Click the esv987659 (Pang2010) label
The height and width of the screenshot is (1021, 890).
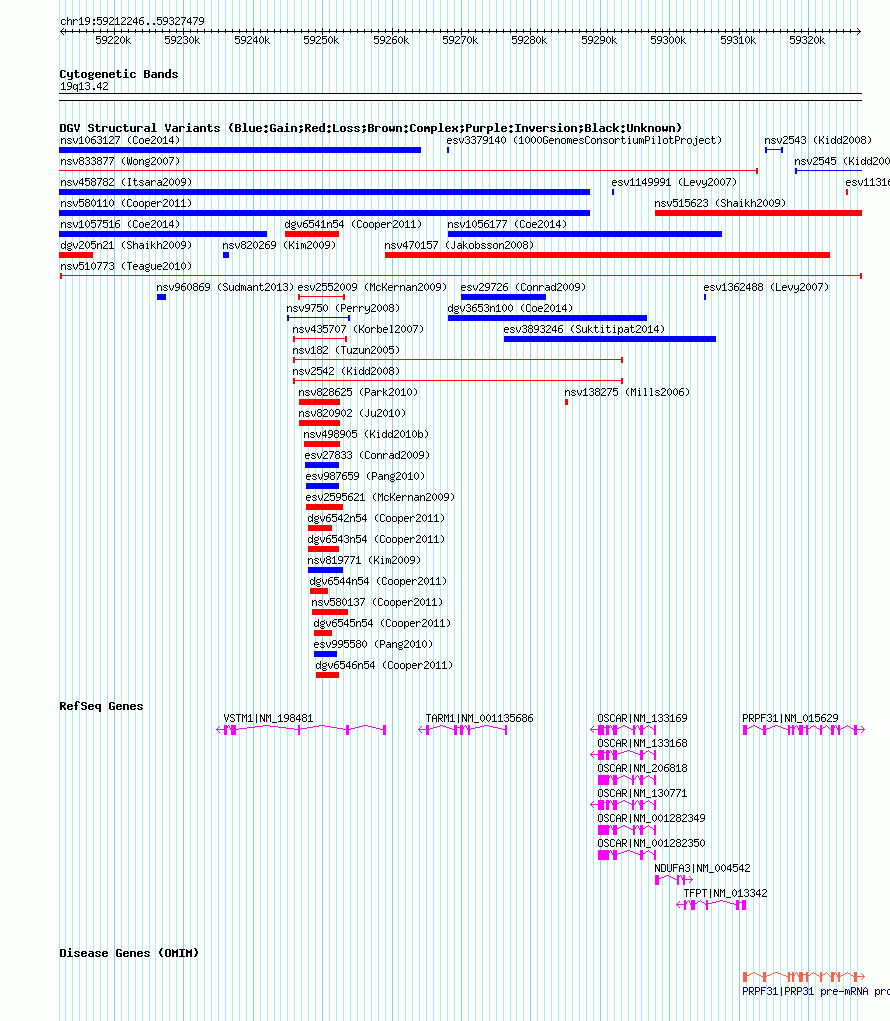click(365, 476)
